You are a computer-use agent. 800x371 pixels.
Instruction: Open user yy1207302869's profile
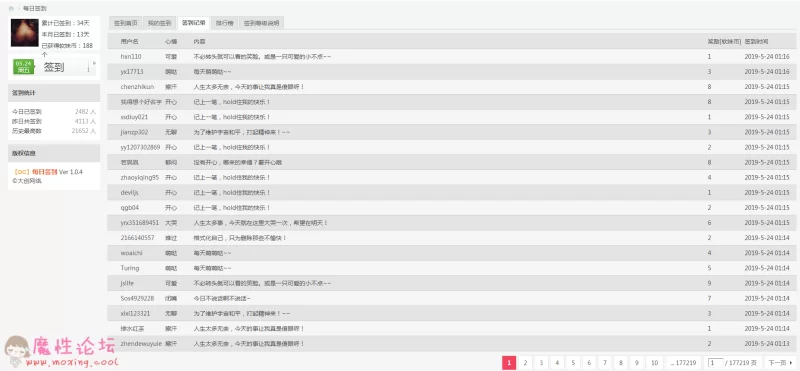[140, 147]
